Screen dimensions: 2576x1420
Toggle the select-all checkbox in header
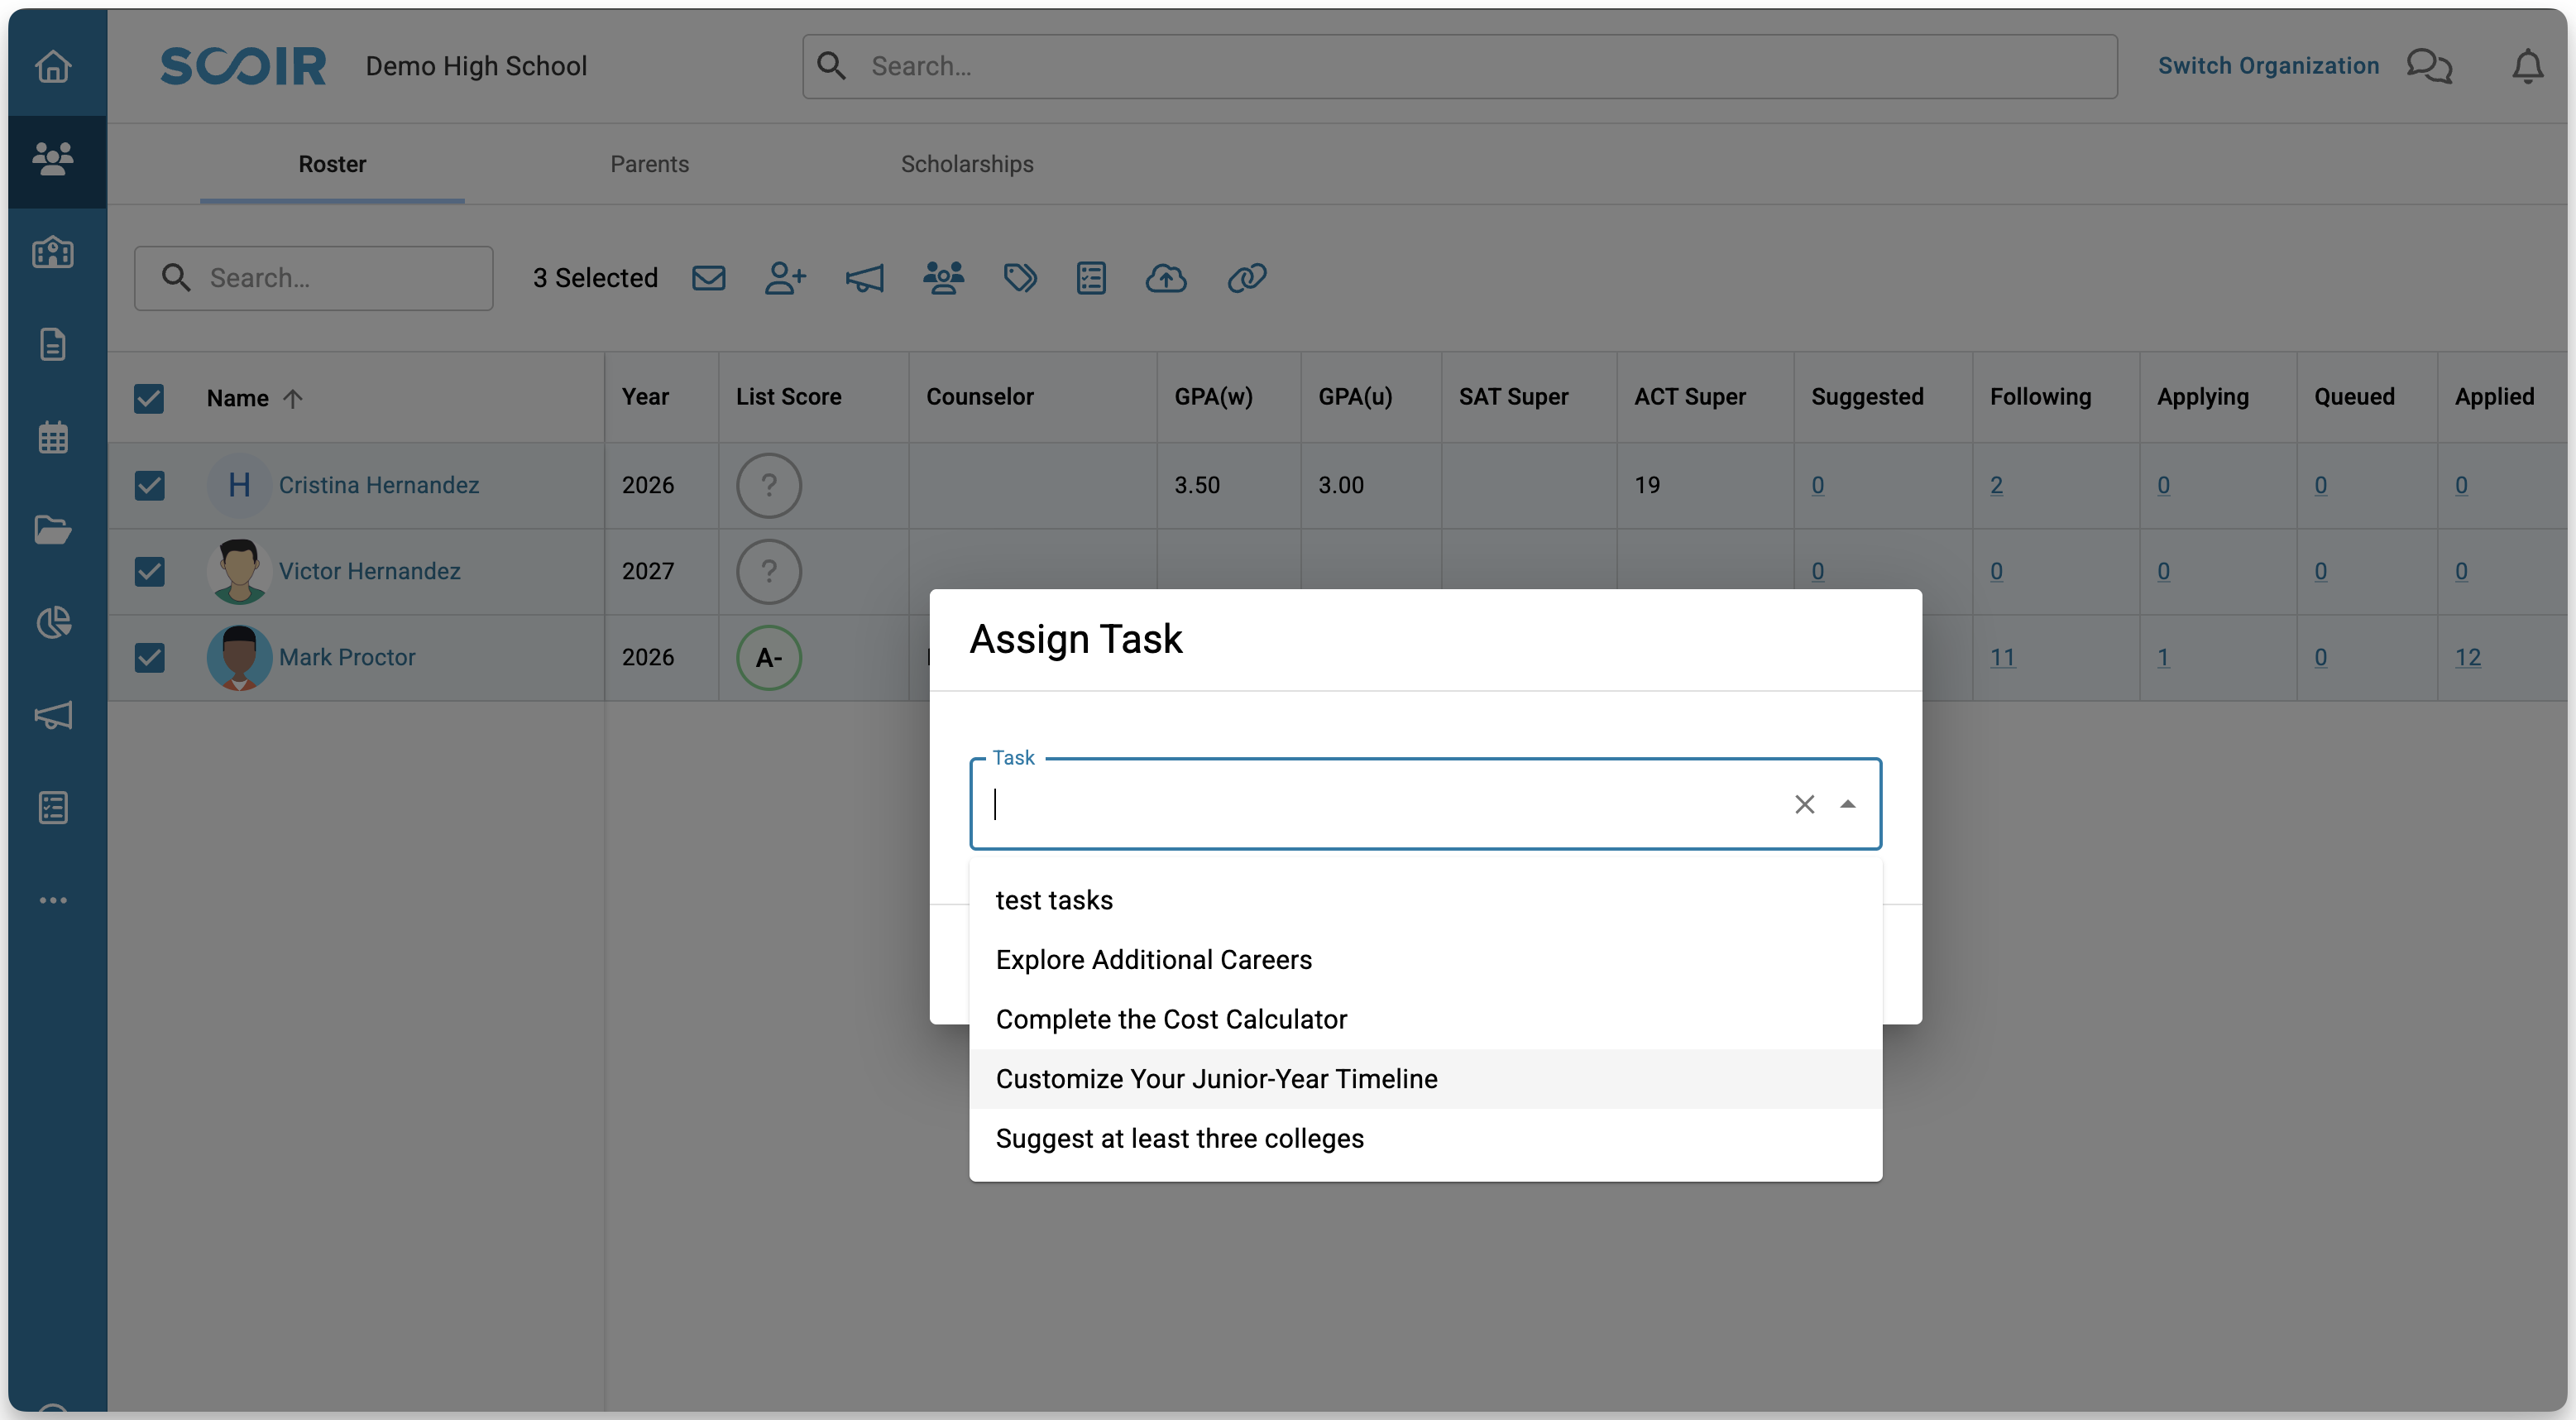[149, 398]
